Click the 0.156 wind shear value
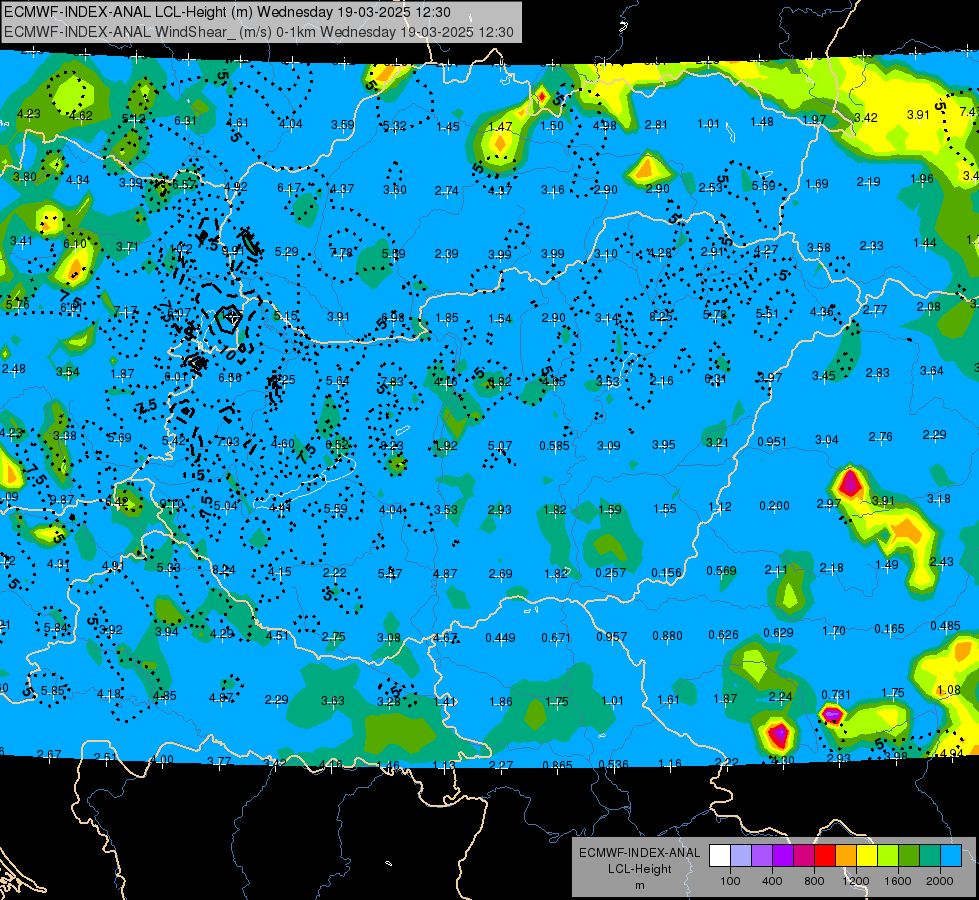This screenshot has width=979, height=900. pyautogui.click(x=666, y=572)
